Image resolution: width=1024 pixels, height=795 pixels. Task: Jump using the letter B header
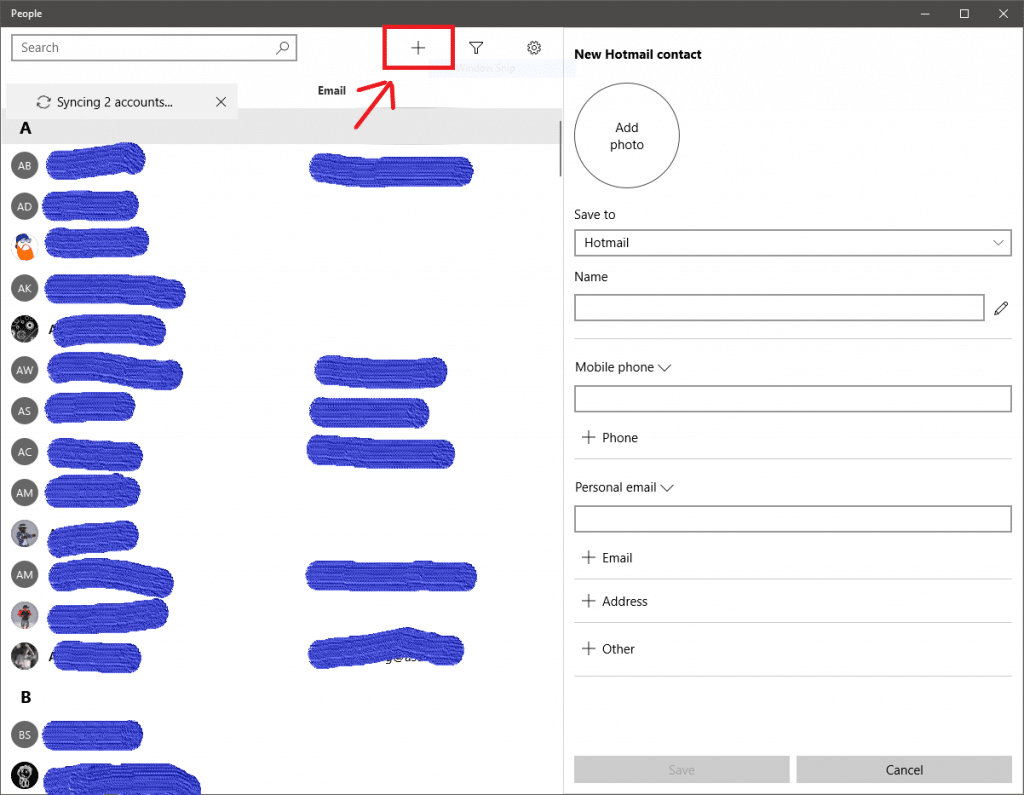coord(25,697)
